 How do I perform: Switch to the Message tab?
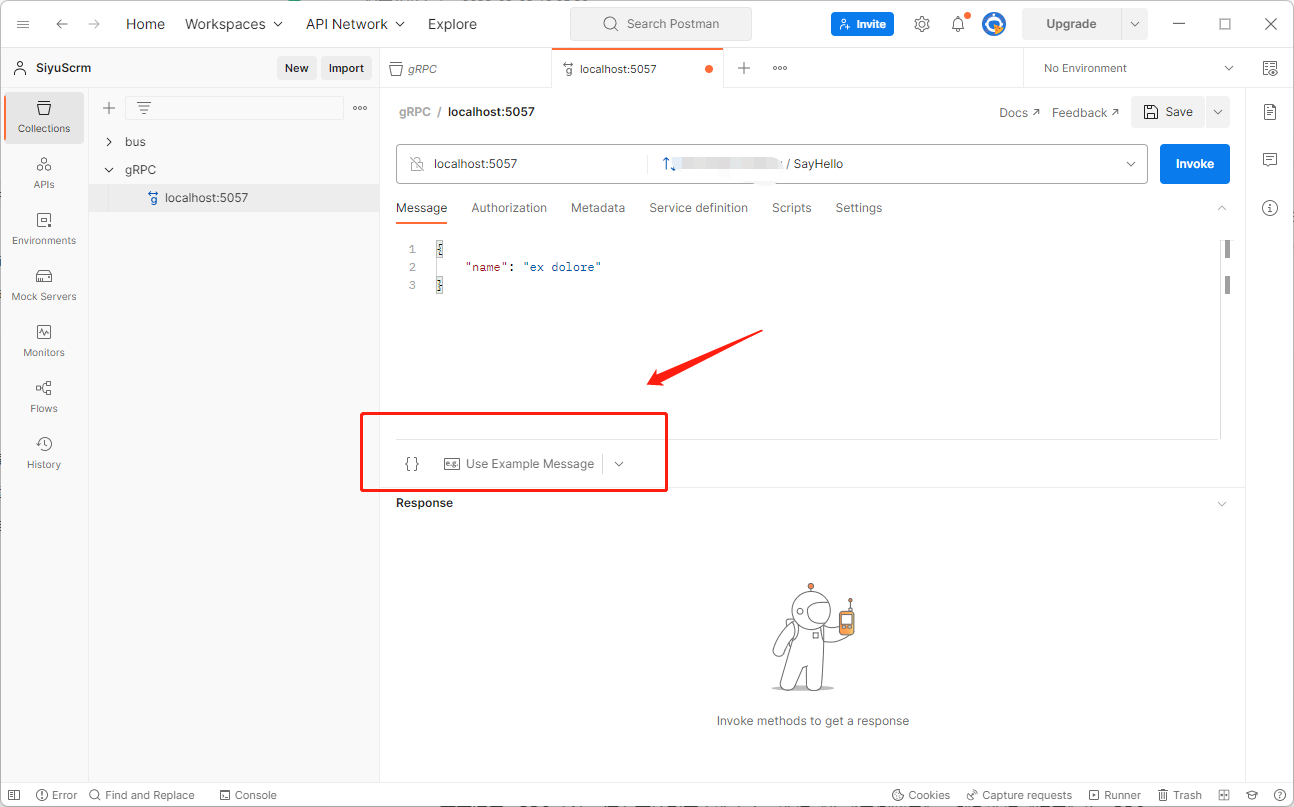coord(422,208)
